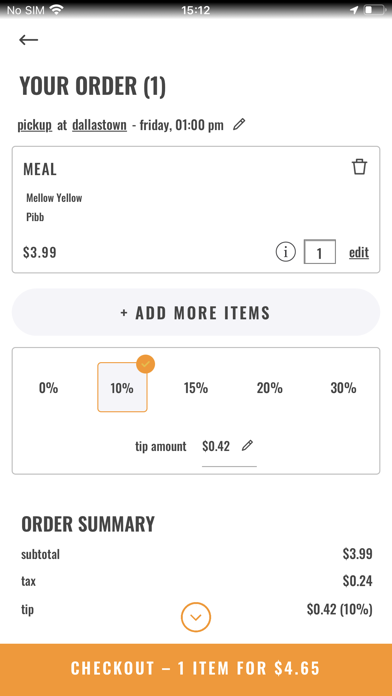Open the edit link for the meal
Image resolution: width=392 pixels, height=696 pixels.
click(359, 252)
